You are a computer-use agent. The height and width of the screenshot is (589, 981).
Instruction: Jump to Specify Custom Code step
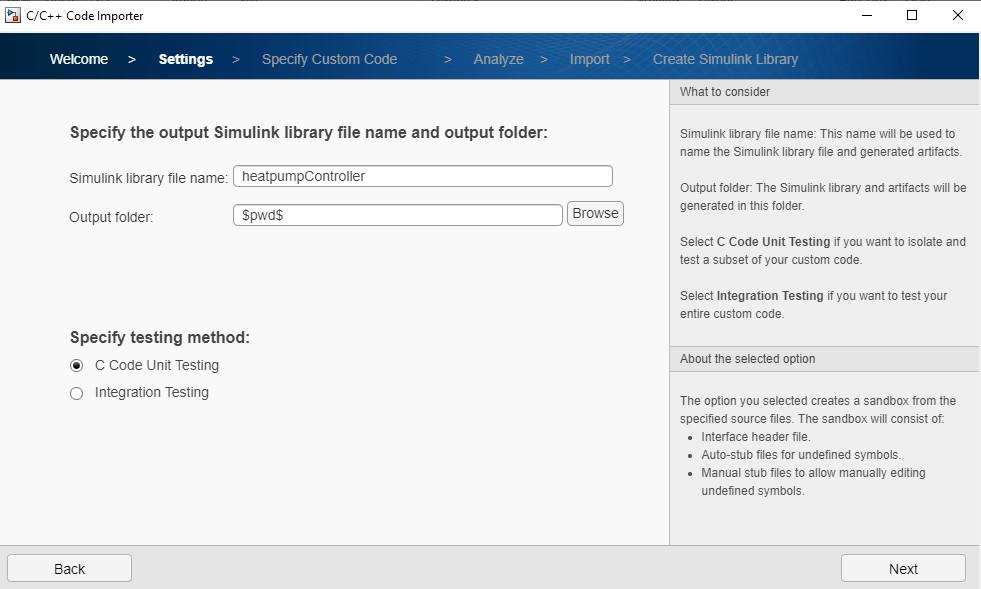pos(329,59)
